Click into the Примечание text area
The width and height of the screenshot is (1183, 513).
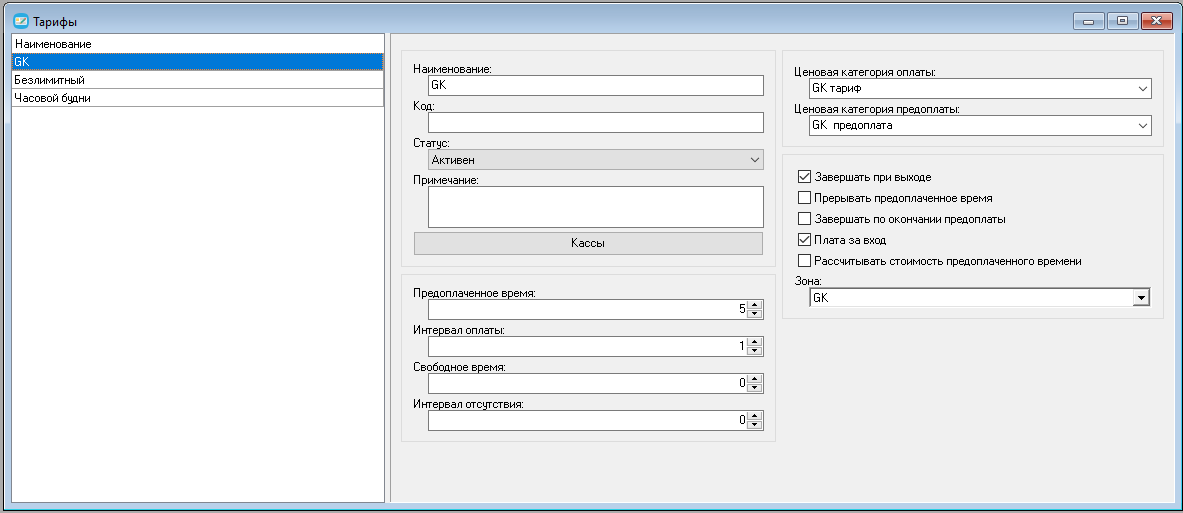(595, 207)
